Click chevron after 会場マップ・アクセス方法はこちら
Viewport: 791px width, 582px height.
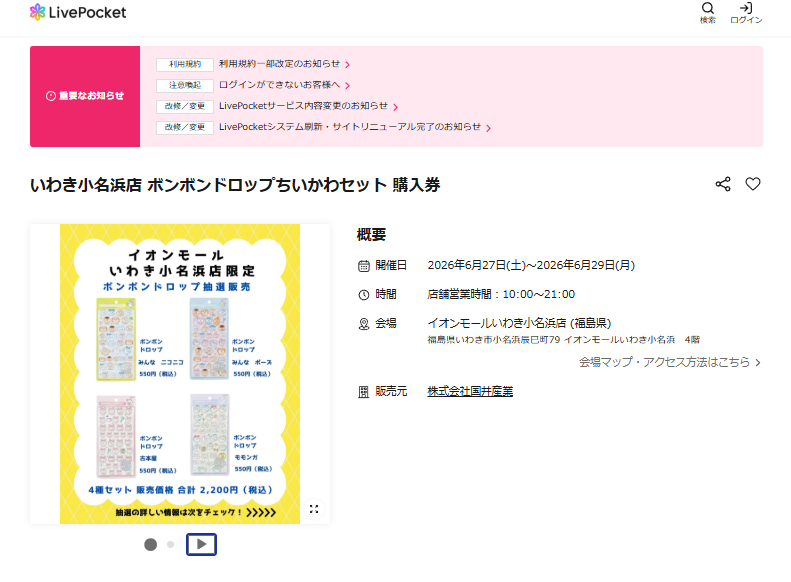click(758, 363)
